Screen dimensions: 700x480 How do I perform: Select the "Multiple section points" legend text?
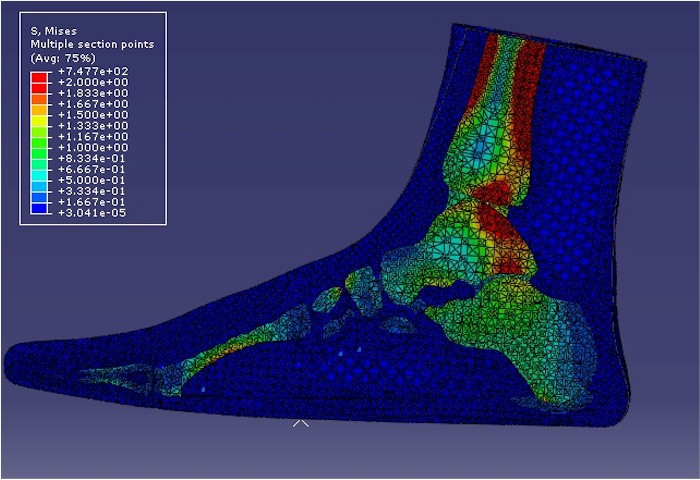(92, 44)
